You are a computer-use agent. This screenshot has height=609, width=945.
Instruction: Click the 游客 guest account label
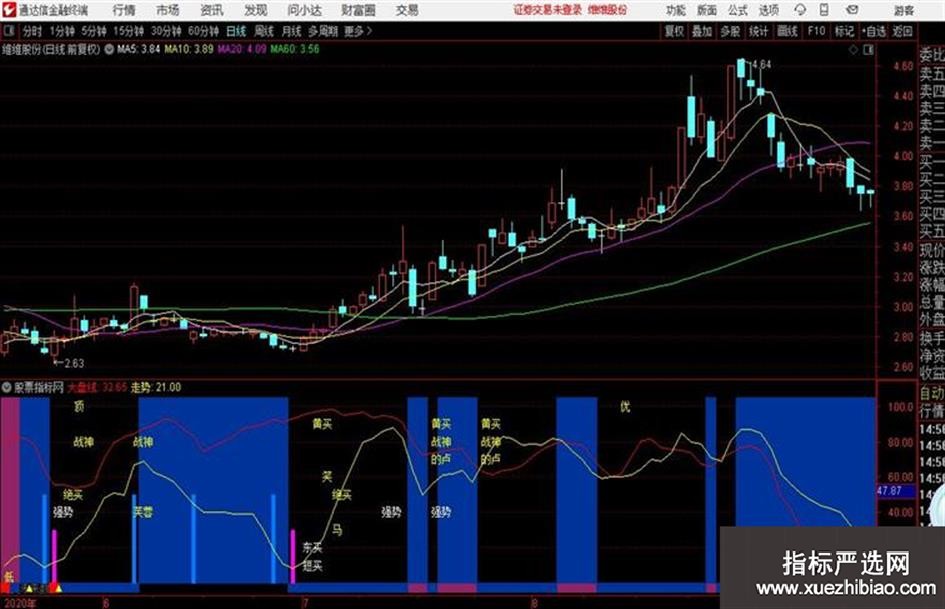[903, 10]
